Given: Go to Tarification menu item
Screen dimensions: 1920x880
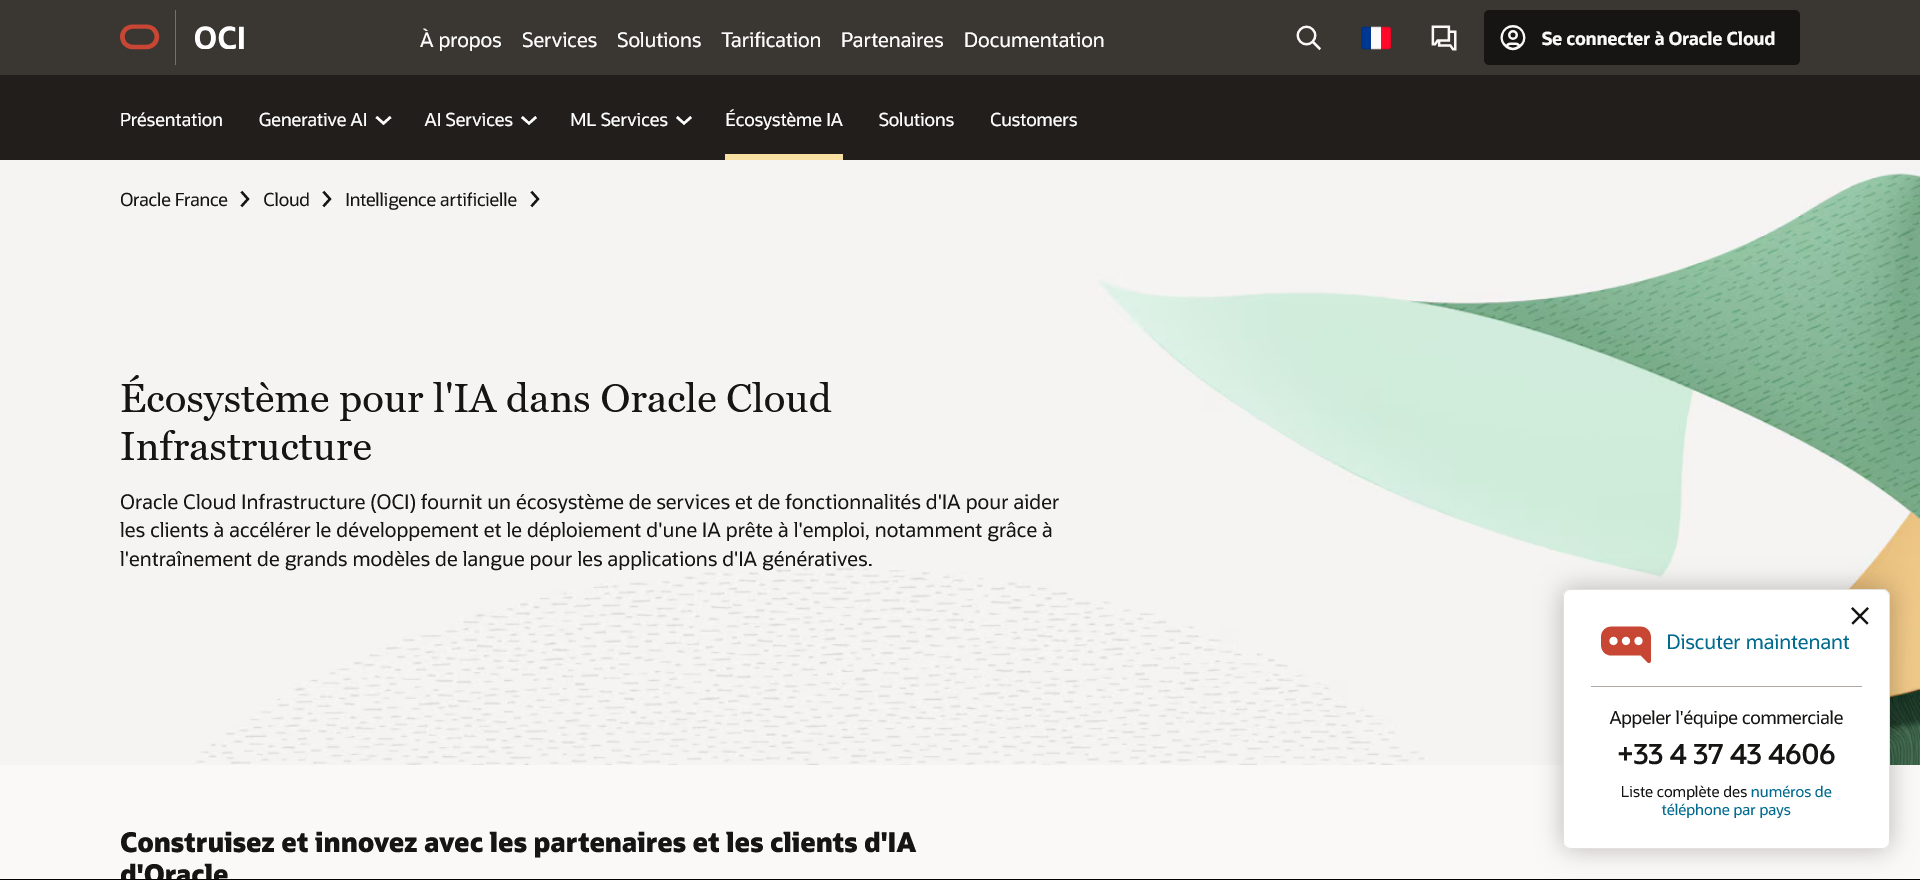Looking at the screenshot, I should (x=771, y=40).
